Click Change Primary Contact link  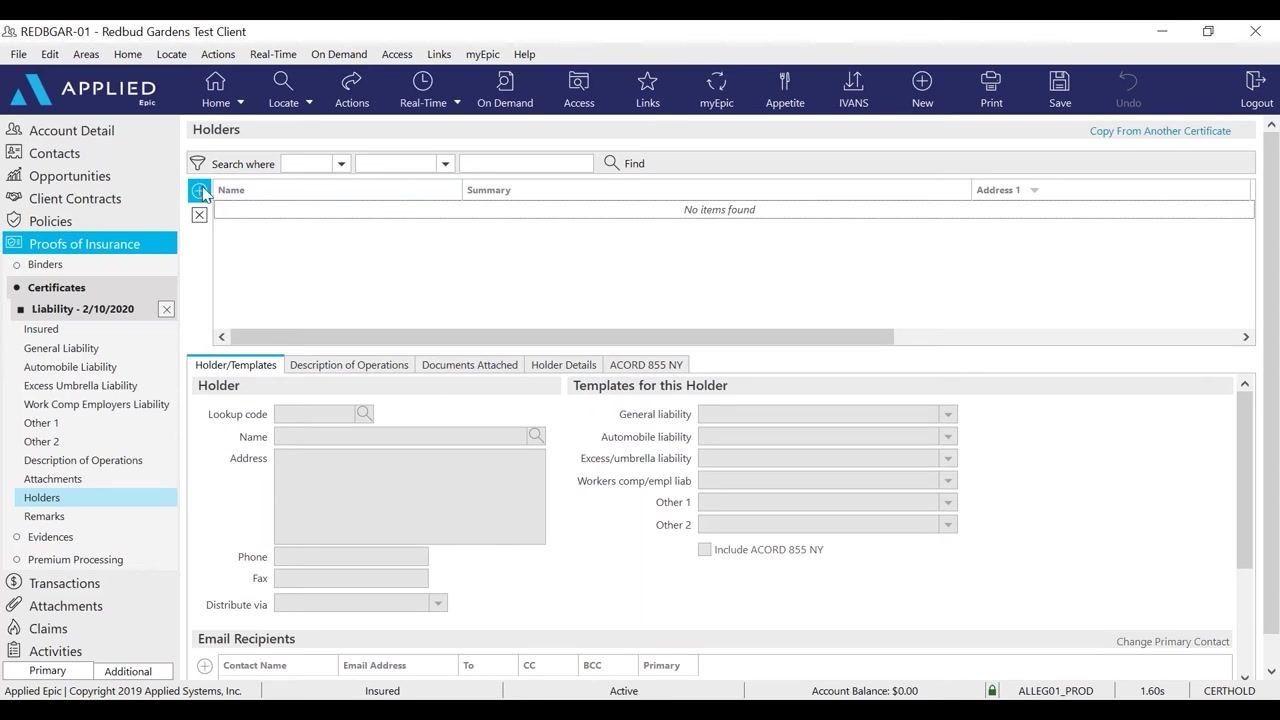tap(1173, 642)
